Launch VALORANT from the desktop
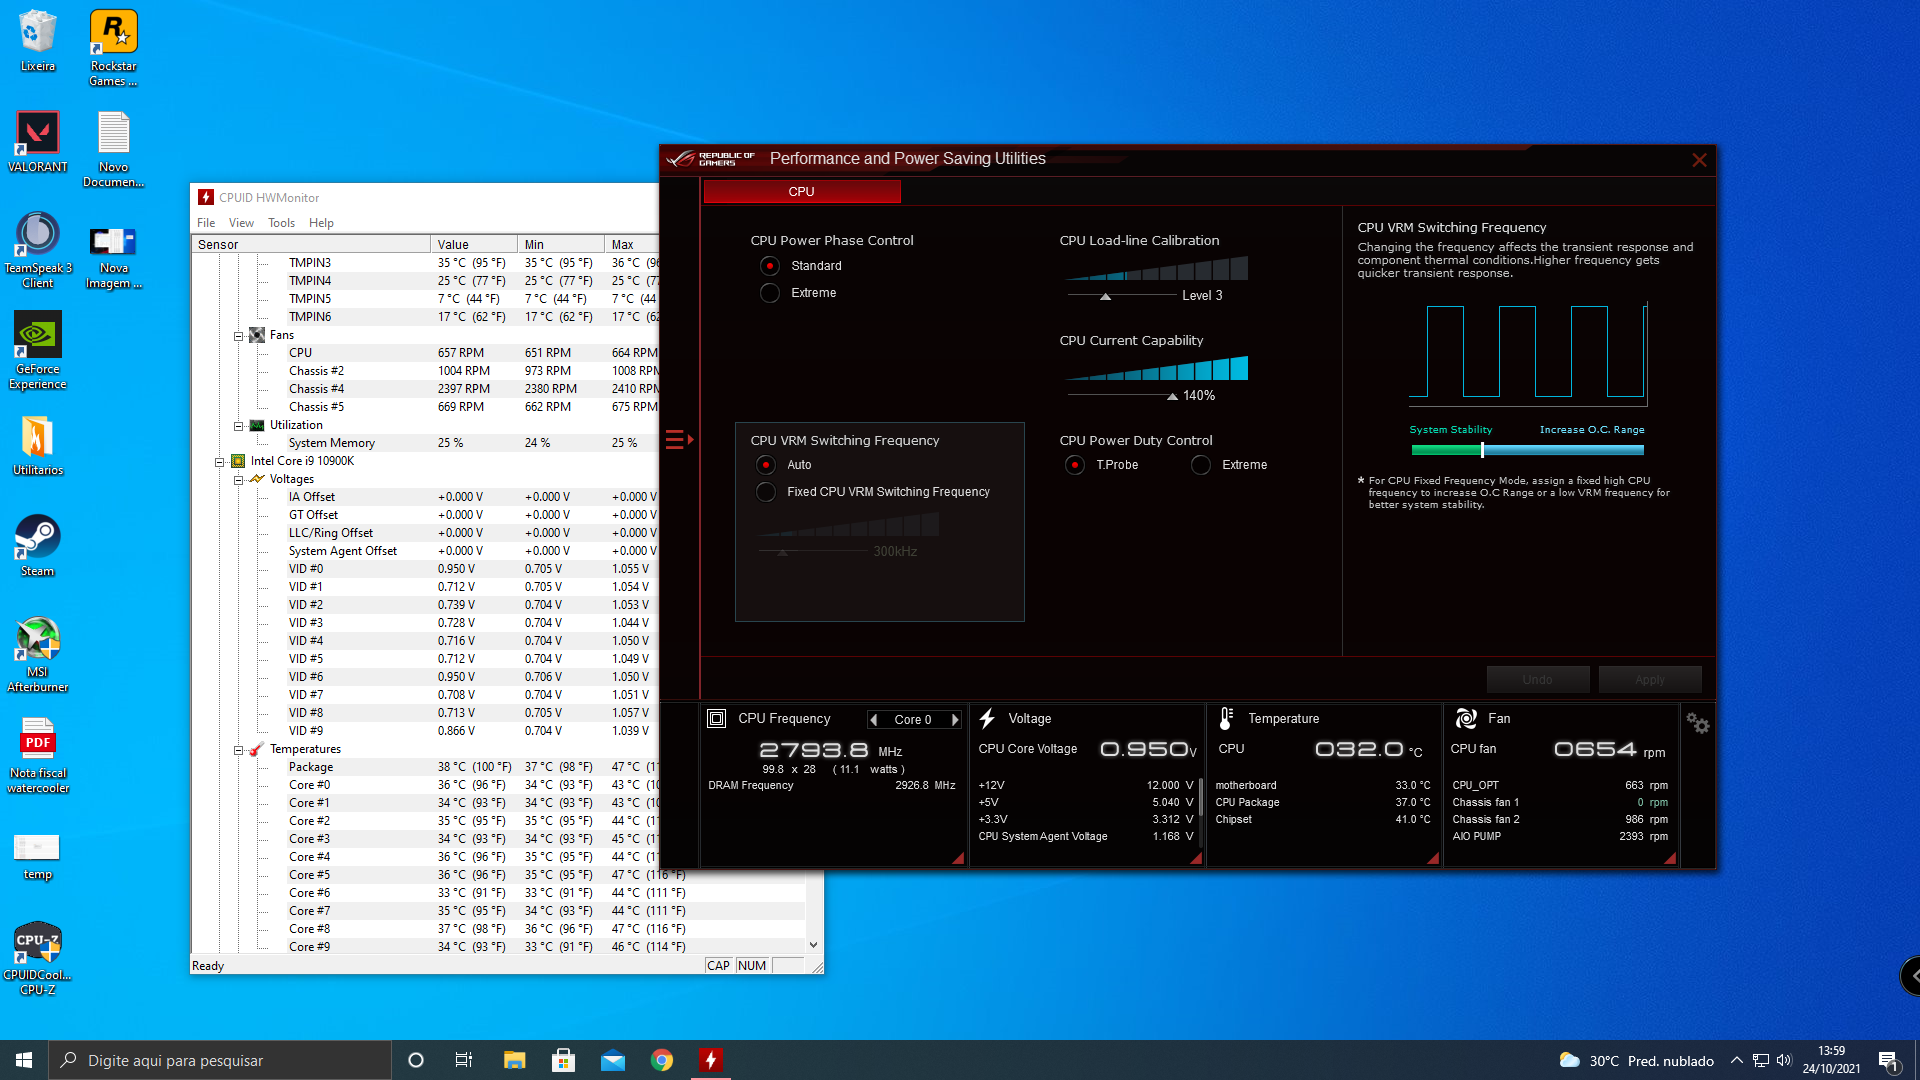 37,142
